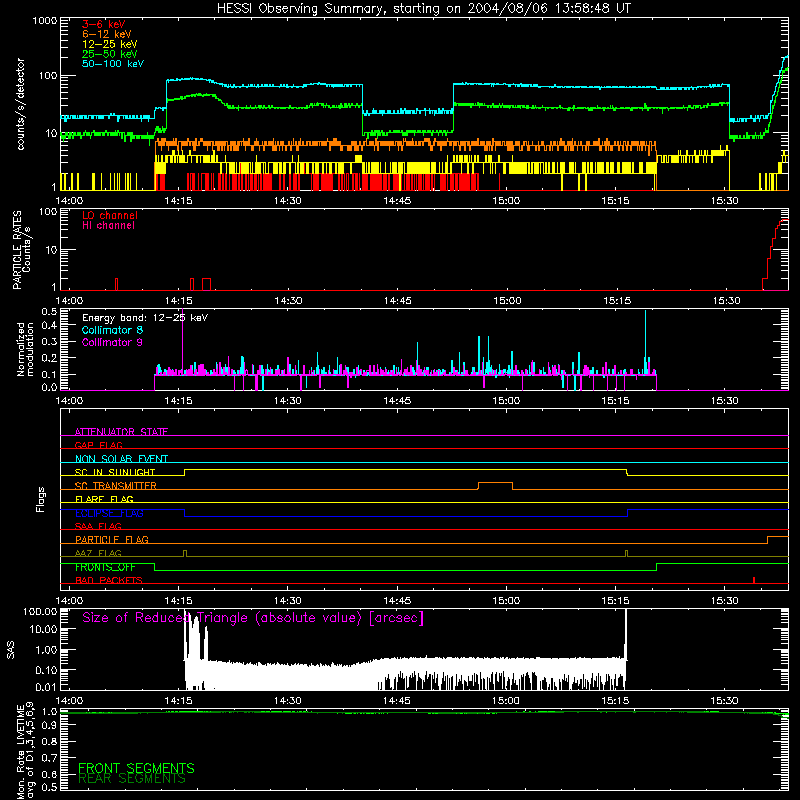
Task: Select the yellow 12-25 keV legend label
Action: tap(109, 44)
